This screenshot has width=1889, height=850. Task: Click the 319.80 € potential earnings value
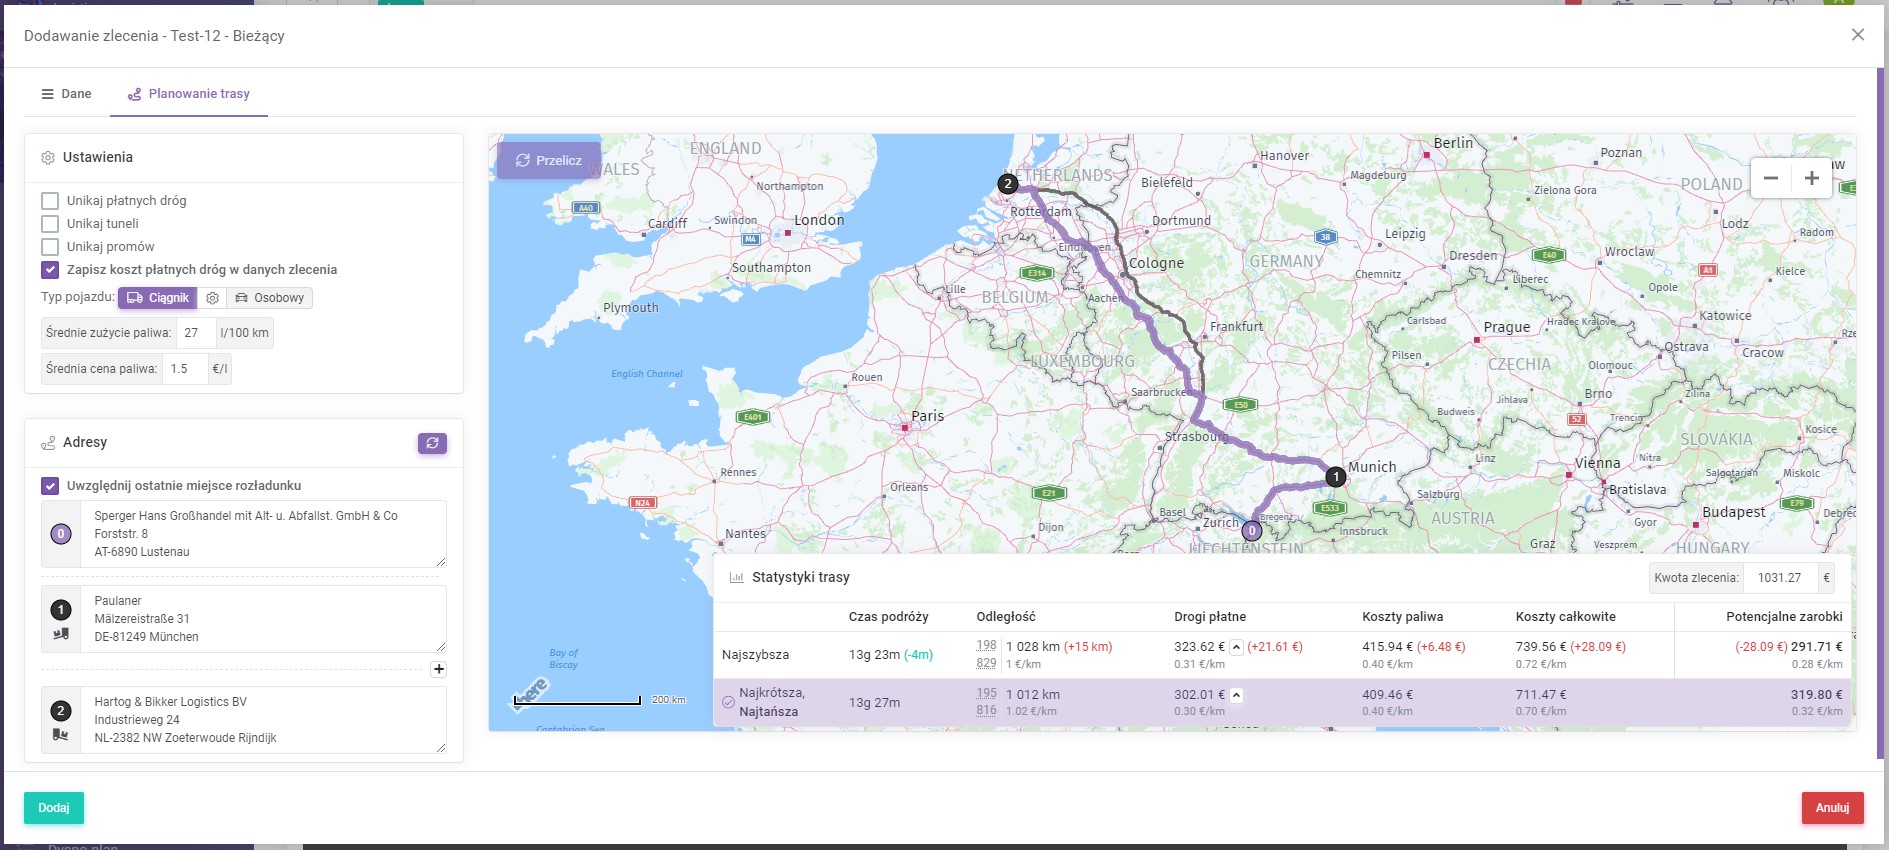1816,695
